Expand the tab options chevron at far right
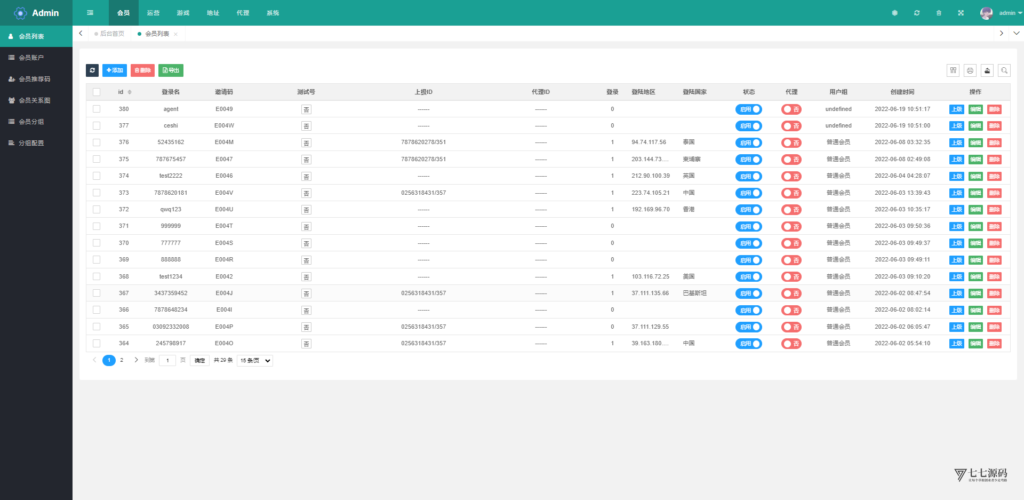1024x500 pixels. (x=1015, y=33)
